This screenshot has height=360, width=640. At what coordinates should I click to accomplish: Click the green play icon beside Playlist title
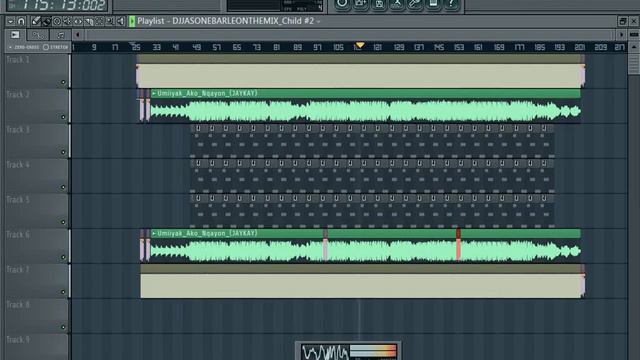132,21
